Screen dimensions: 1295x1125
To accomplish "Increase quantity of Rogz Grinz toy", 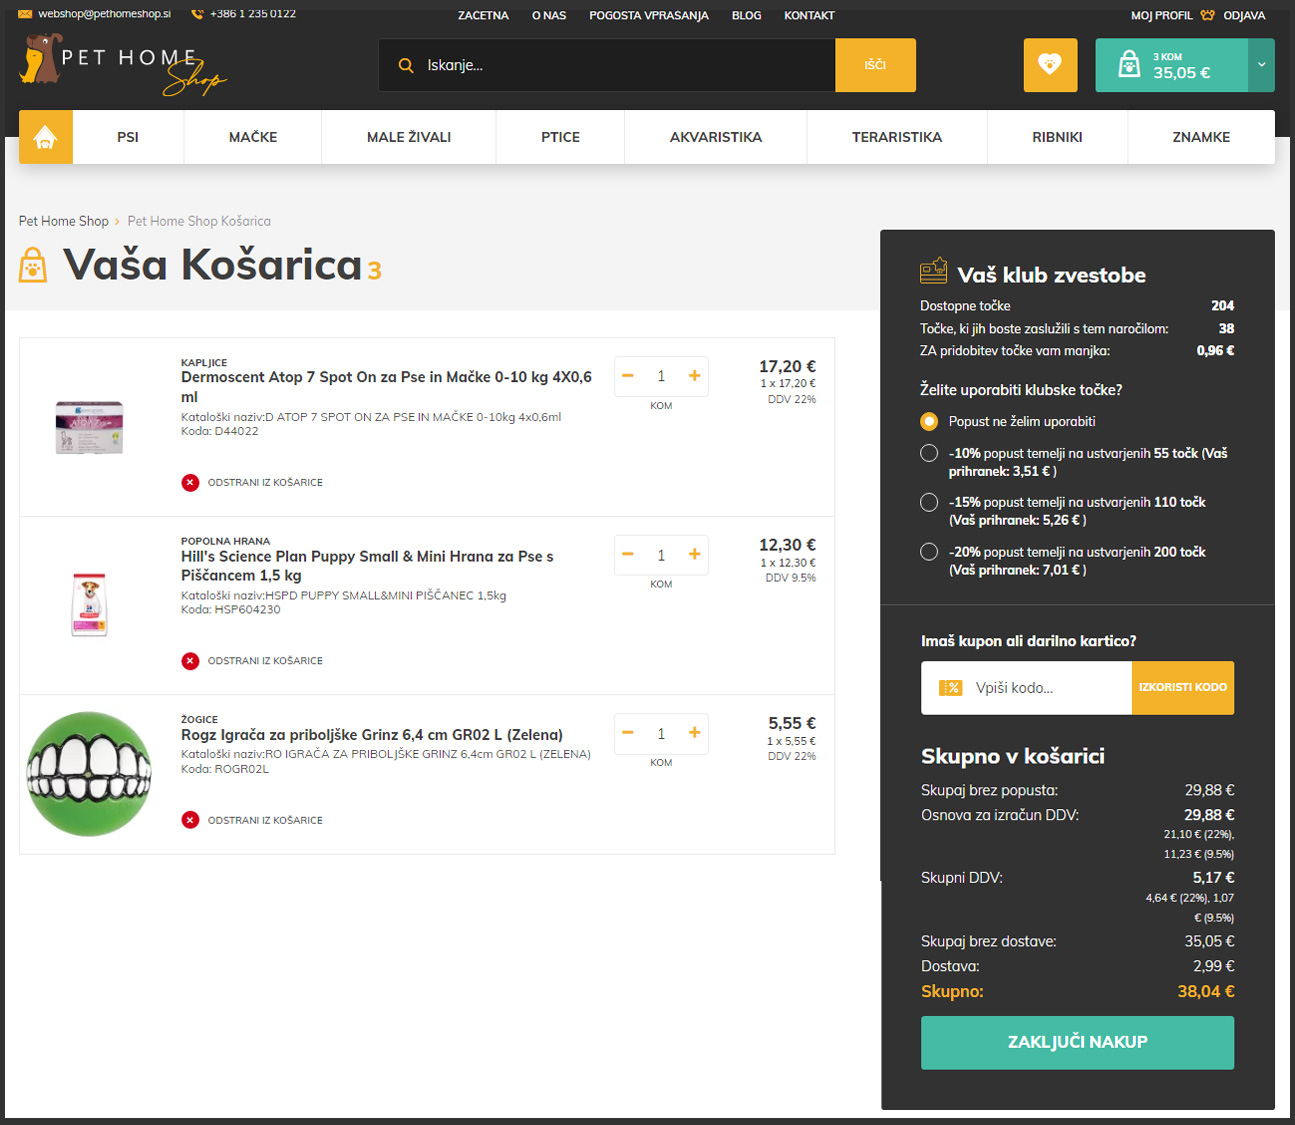I will (x=694, y=733).
